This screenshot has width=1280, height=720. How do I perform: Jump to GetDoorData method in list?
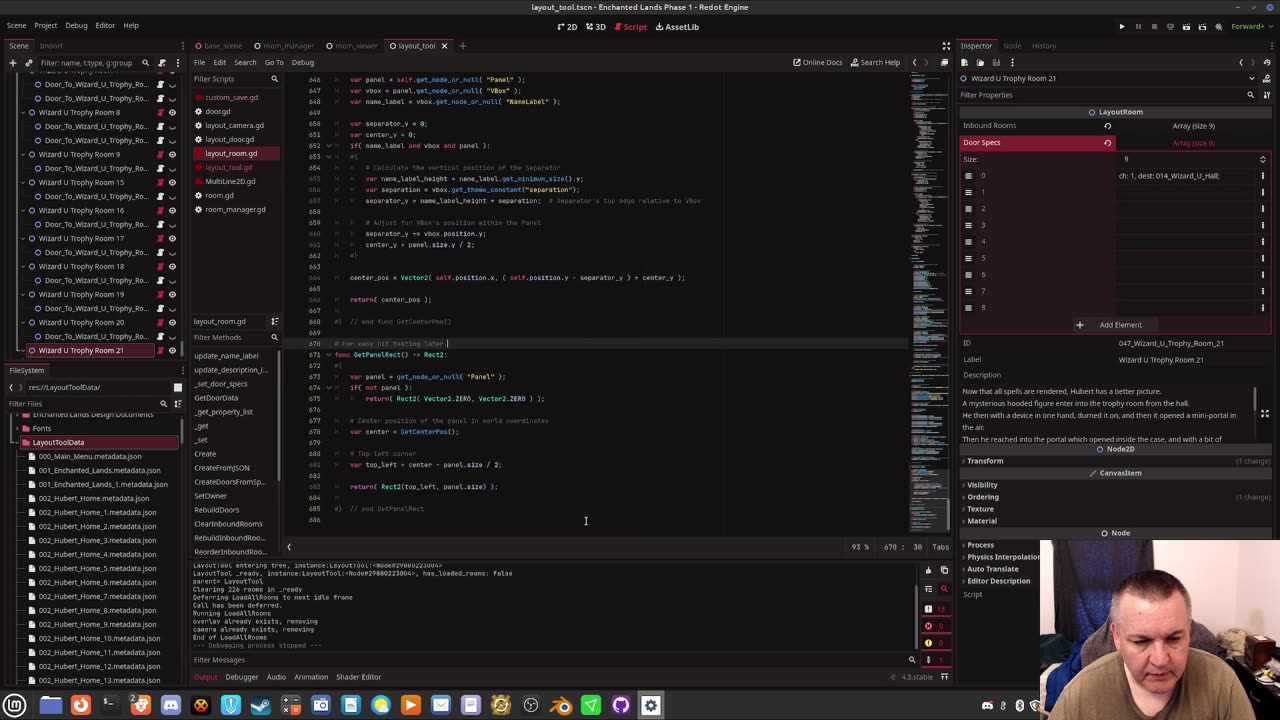(x=216, y=398)
